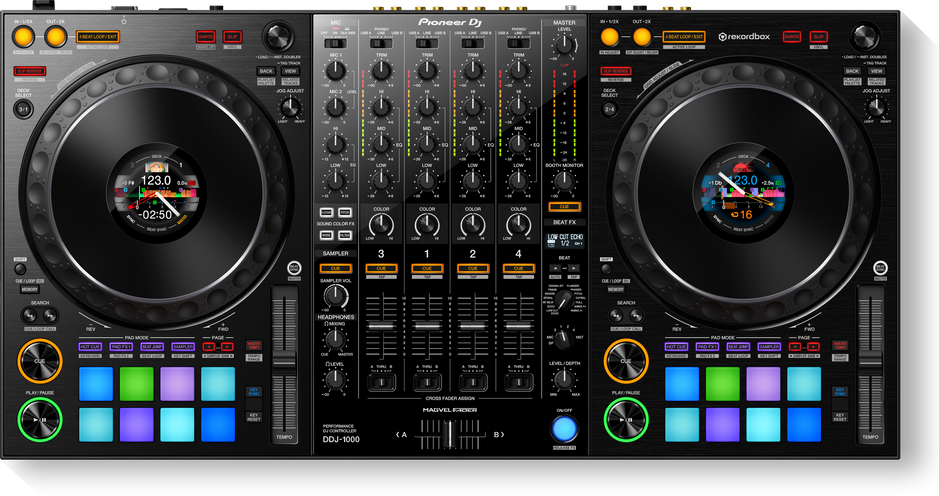Viewport: 939px width, 496px height.
Task: Click the blue BEAT FX ON/OFF button
Action: point(564,428)
